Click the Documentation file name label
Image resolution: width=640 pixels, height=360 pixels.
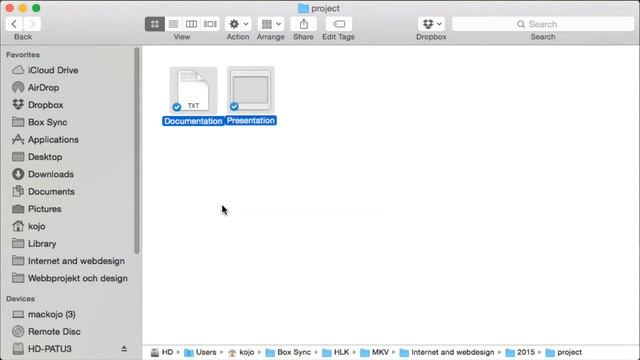[193, 121]
